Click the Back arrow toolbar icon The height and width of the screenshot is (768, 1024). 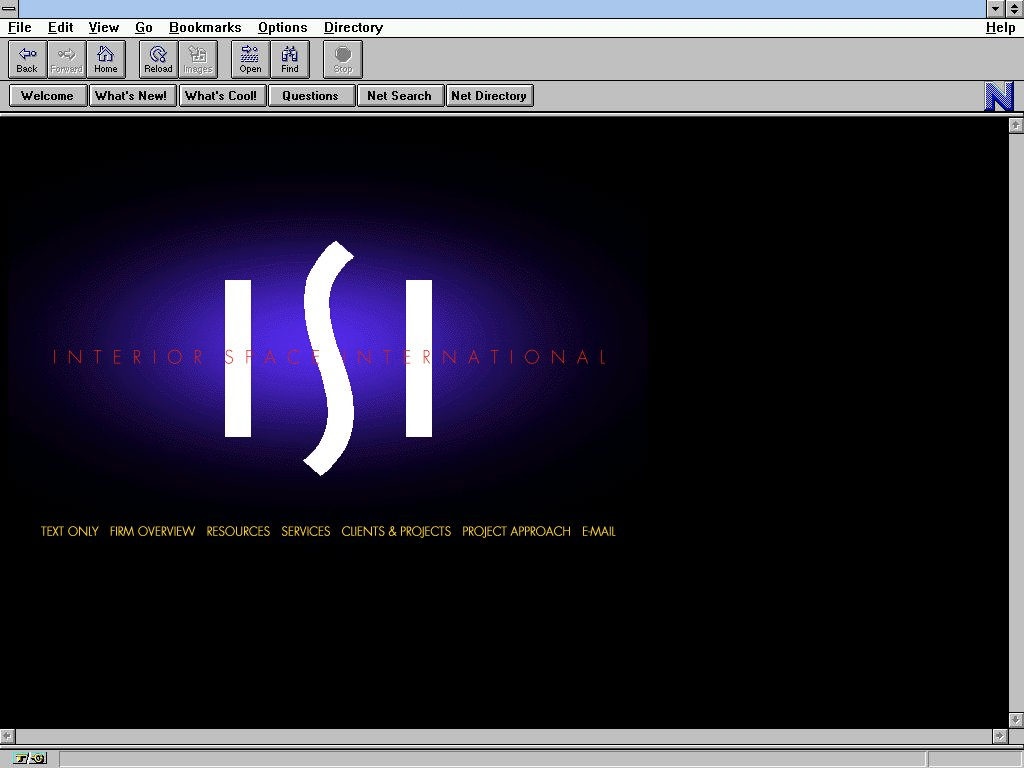27,59
